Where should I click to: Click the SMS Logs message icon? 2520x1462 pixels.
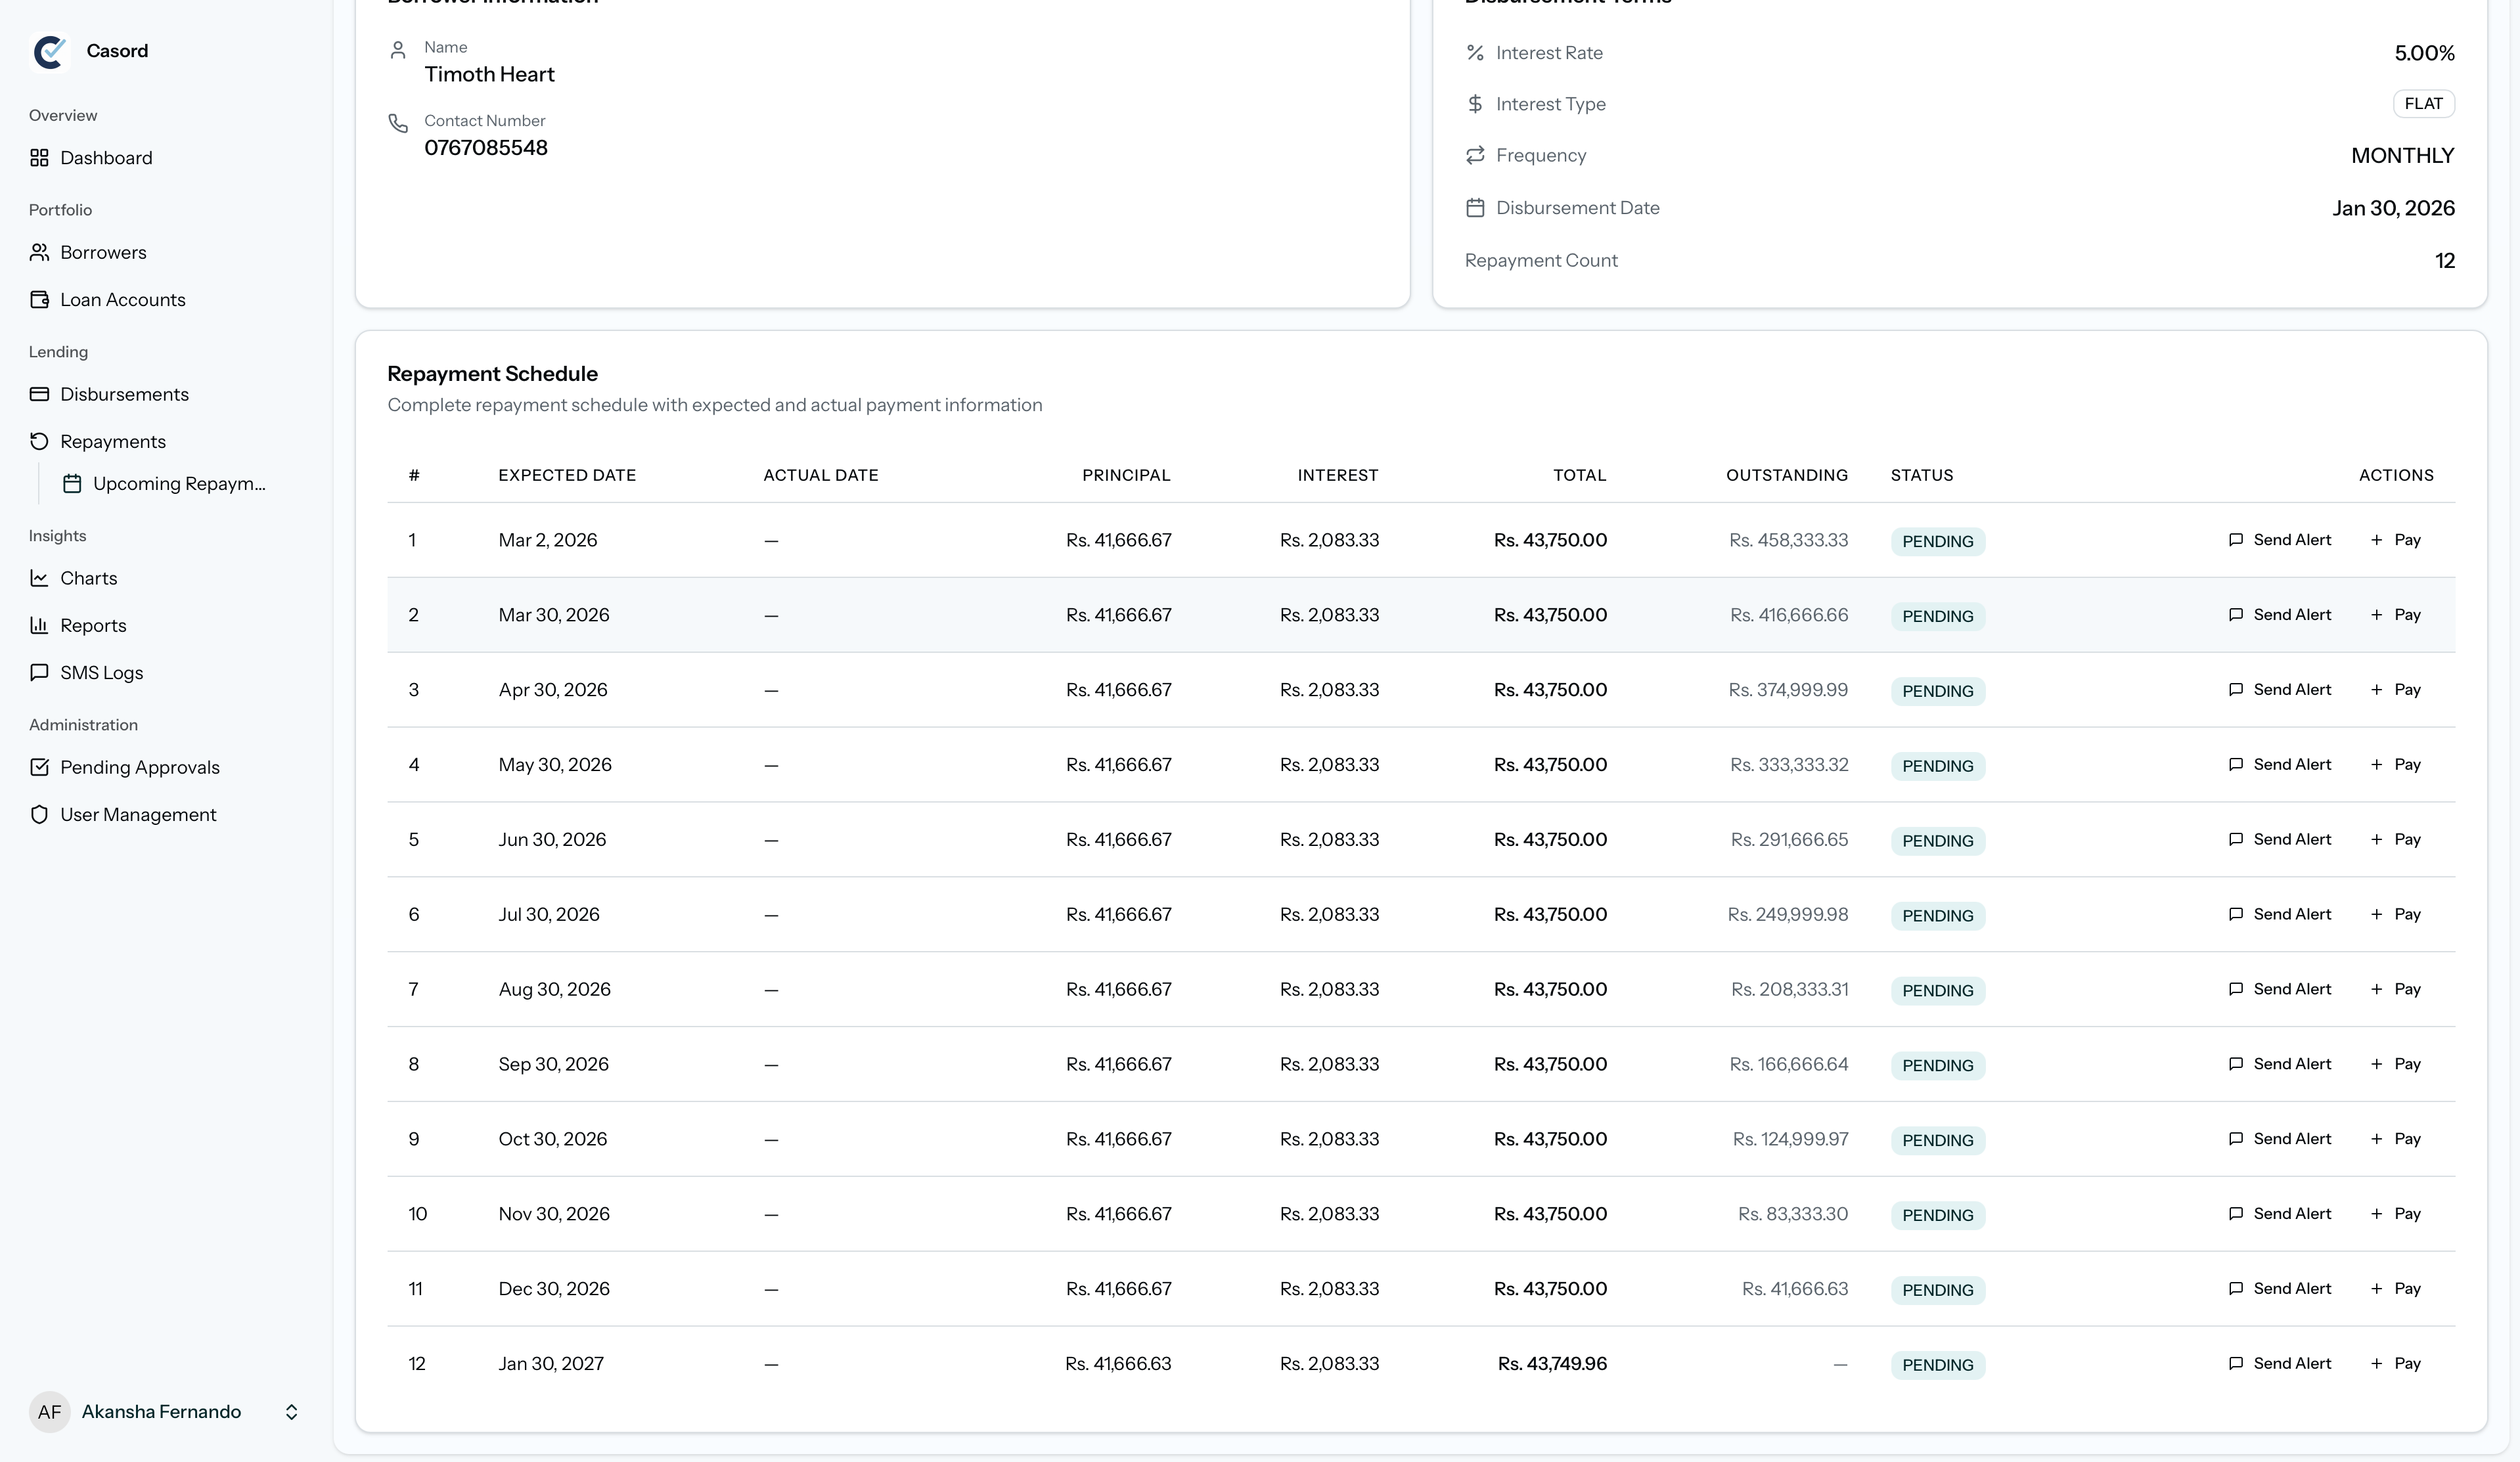[39, 672]
